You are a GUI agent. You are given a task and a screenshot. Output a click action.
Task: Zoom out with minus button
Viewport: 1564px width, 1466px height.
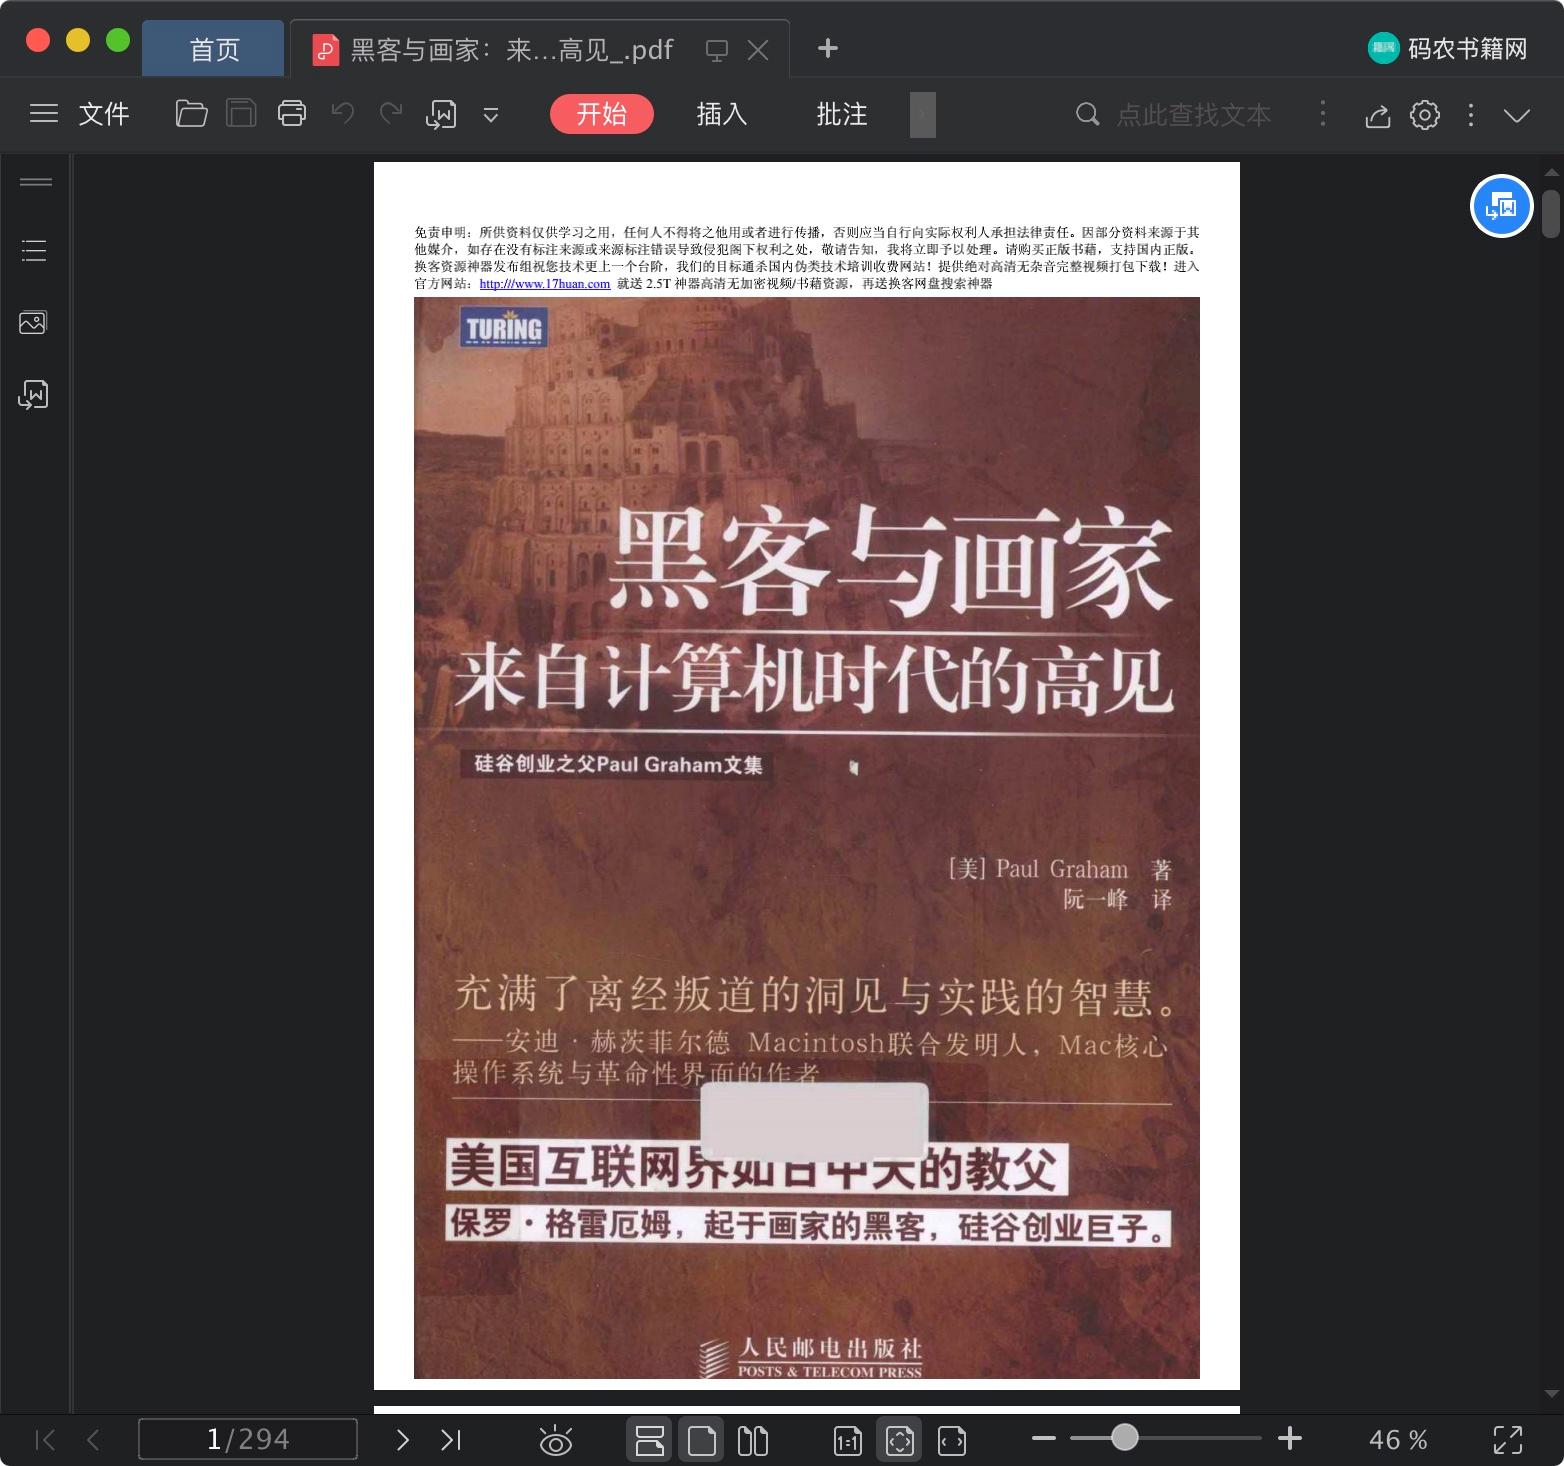[x=1044, y=1438]
